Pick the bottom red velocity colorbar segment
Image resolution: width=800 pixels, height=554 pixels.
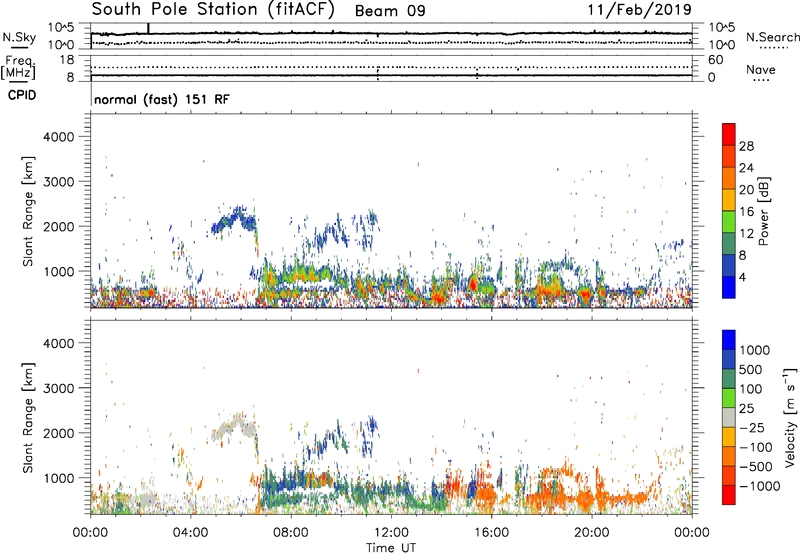coord(729,495)
